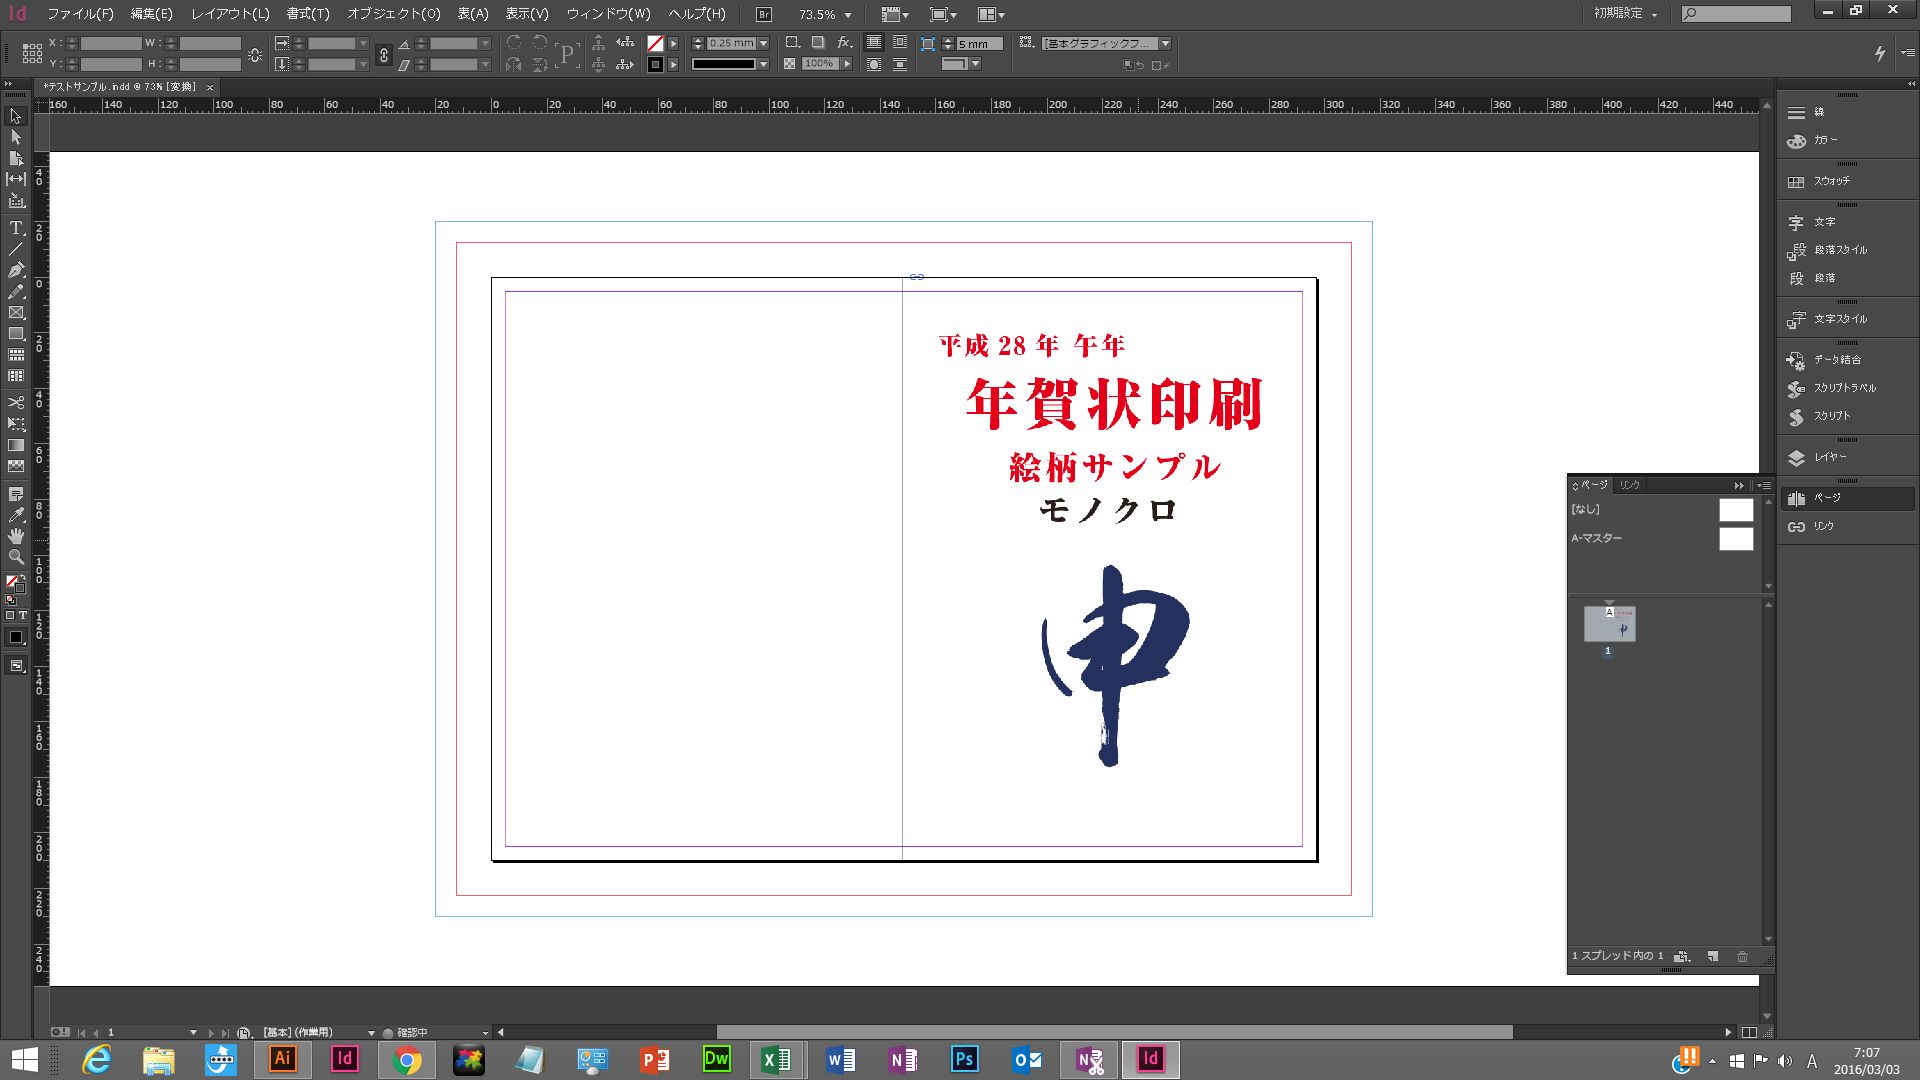
Task: Select the Zoom magnifier tool
Action: 16,557
